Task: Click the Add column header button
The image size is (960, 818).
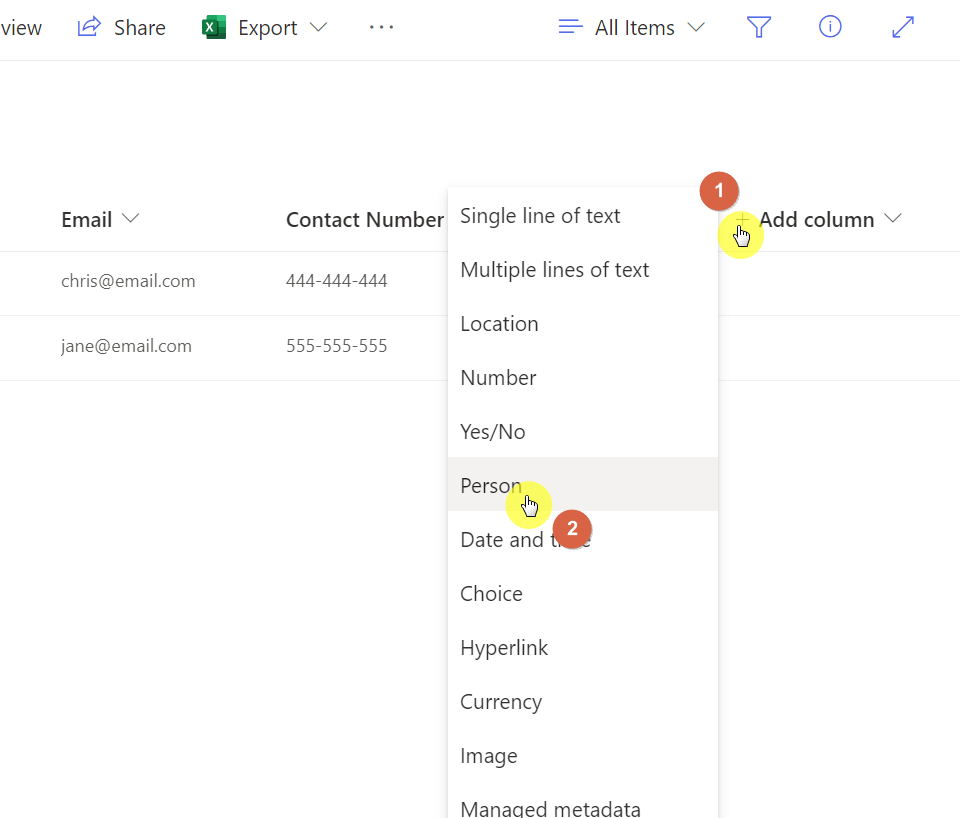Action: 817,219
